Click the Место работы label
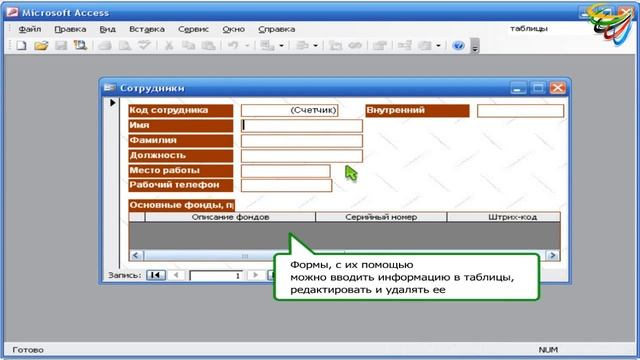Image resolution: width=640 pixels, height=360 pixels. pos(180,171)
